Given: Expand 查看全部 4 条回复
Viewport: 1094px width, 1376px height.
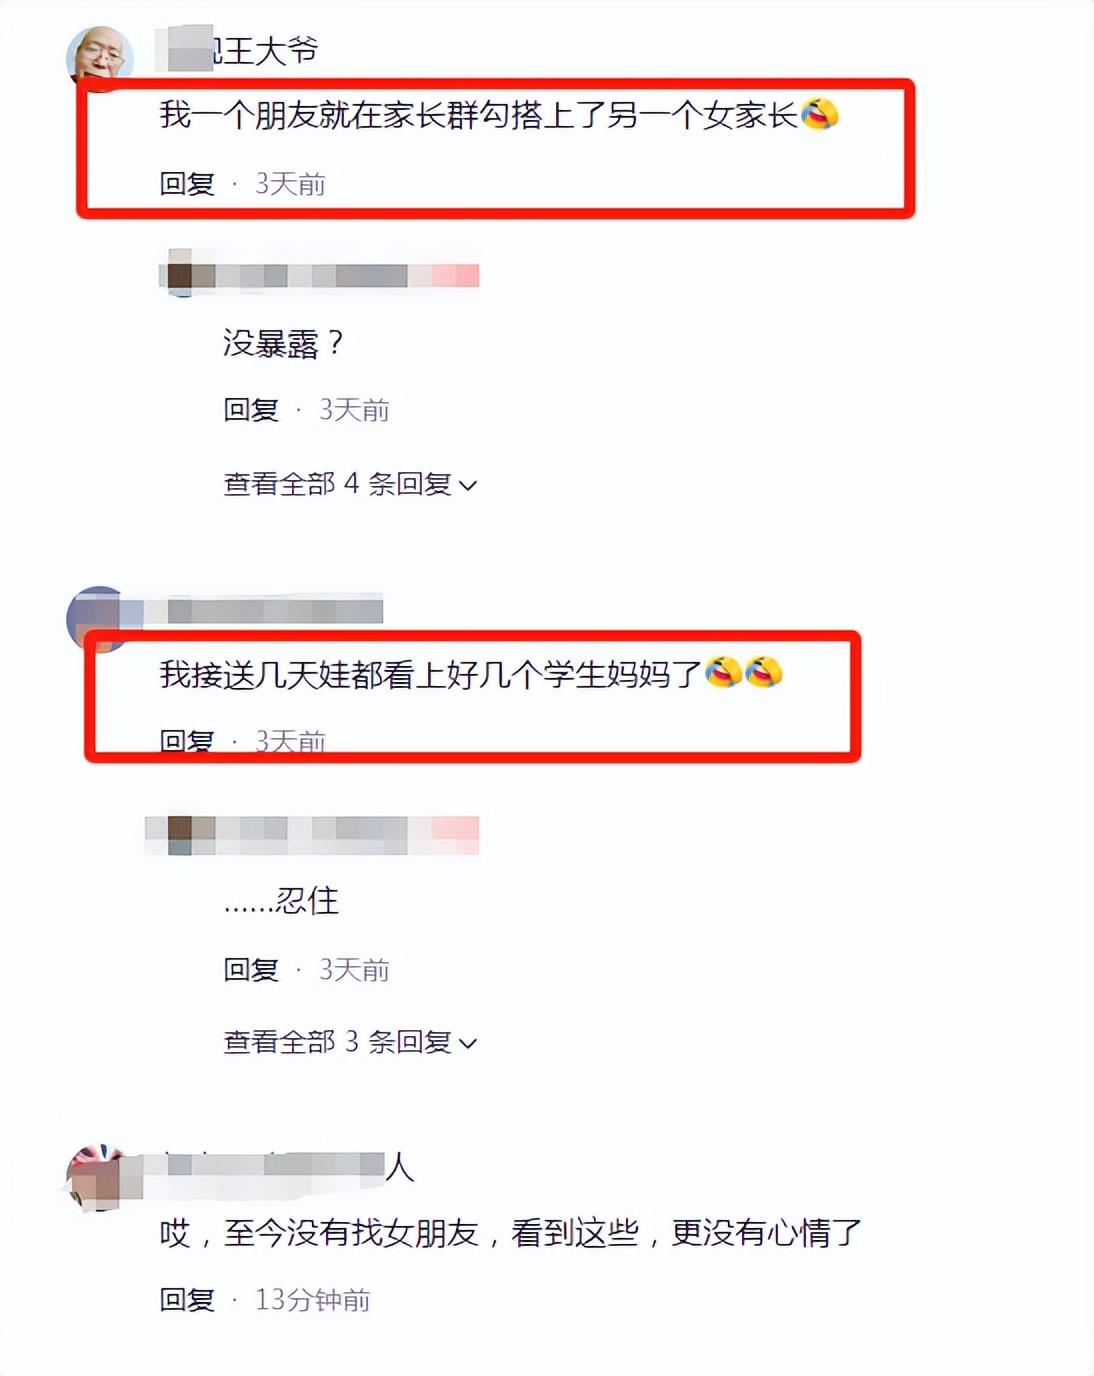Looking at the screenshot, I should click(x=350, y=484).
